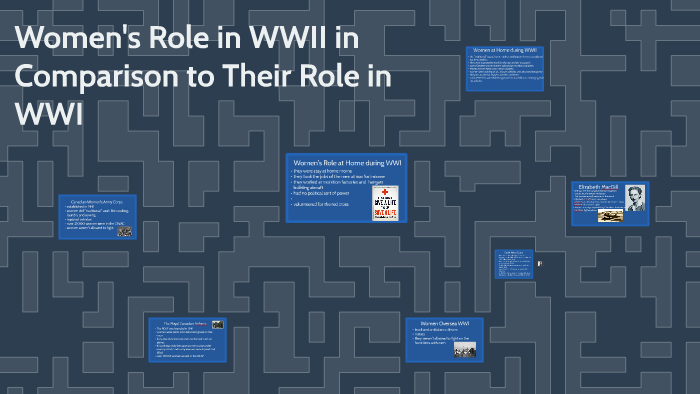Open the Canadian Women's Army Corps slide

click(97, 217)
